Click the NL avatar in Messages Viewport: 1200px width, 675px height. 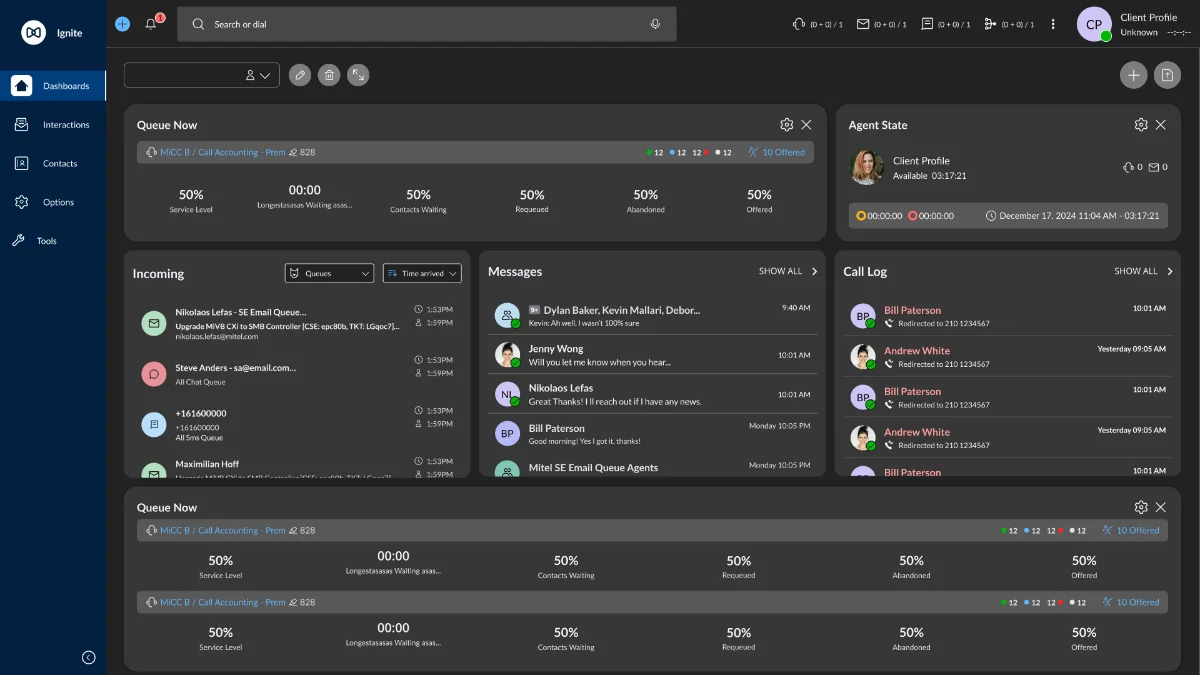[x=507, y=394]
